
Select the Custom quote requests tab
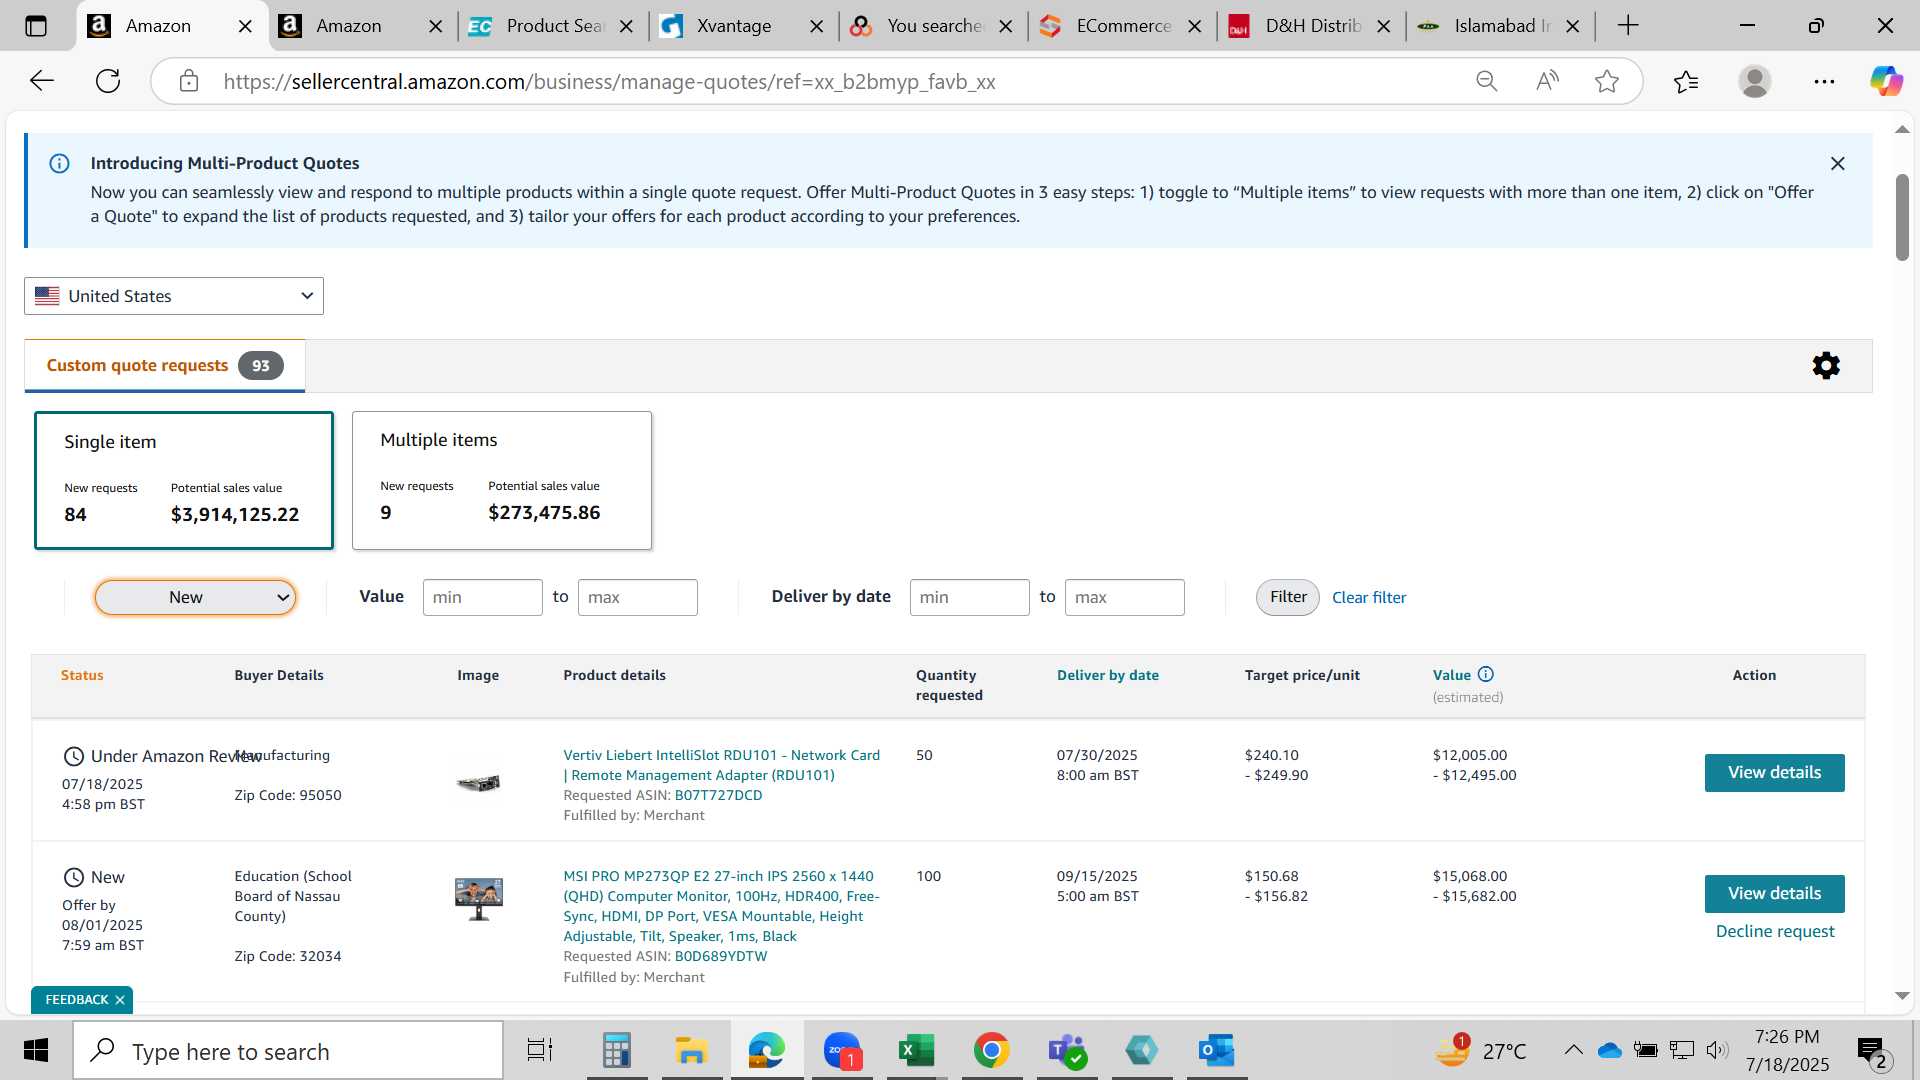(165, 365)
